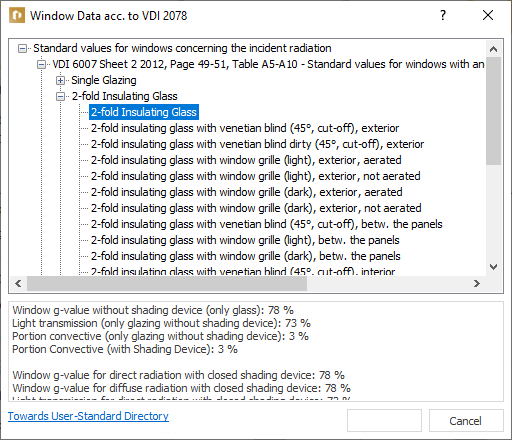Close the Window Data dialog
Viewport: 512px width, 440px height.
pyautogui.click(x=488, y=15)
